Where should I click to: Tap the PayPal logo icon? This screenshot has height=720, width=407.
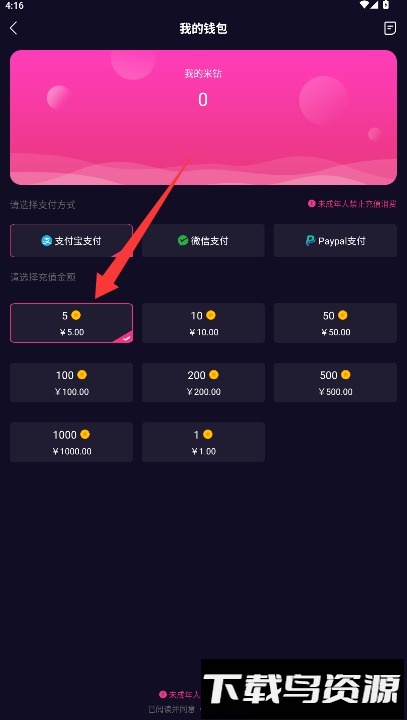311,241
